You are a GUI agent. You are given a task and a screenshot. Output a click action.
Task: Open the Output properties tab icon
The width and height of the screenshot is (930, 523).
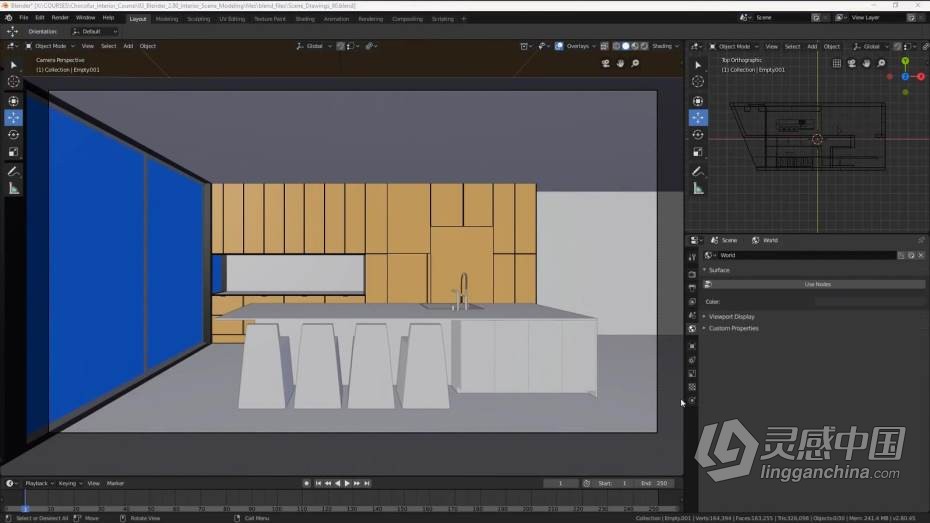692,288
